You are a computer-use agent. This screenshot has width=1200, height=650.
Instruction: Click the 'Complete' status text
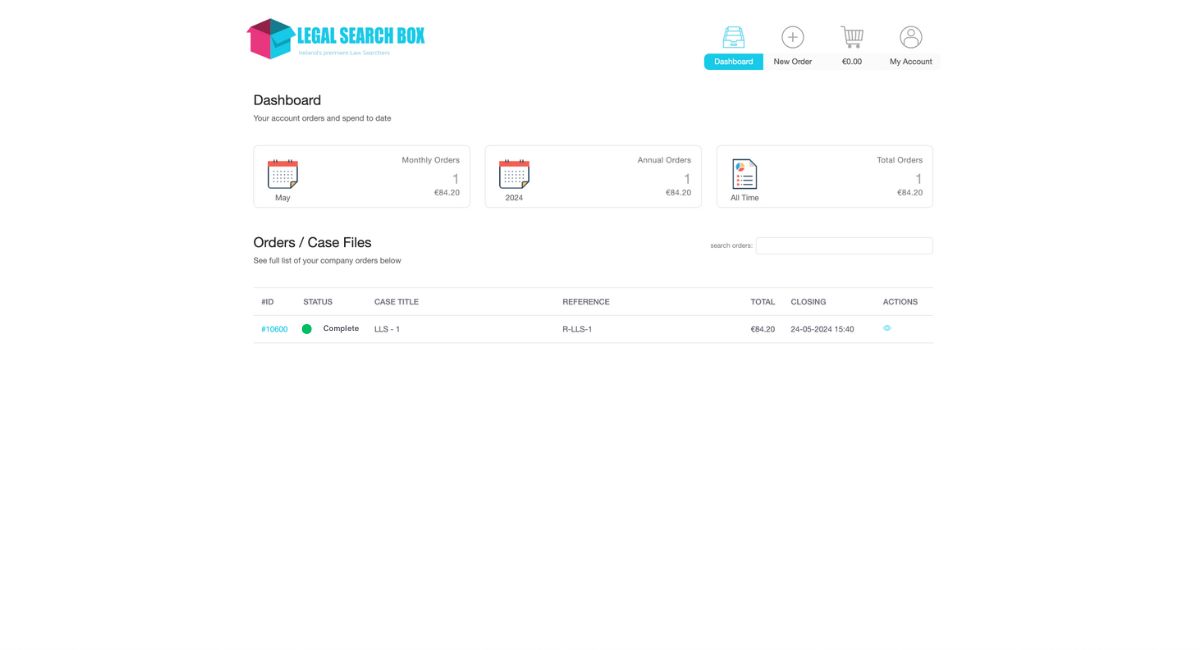pyautogui.click(x=341, y=329)
